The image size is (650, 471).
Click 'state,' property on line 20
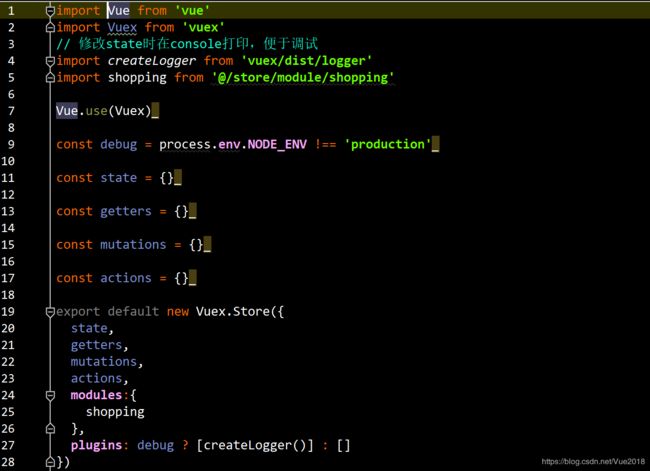(x=92, y=328)
